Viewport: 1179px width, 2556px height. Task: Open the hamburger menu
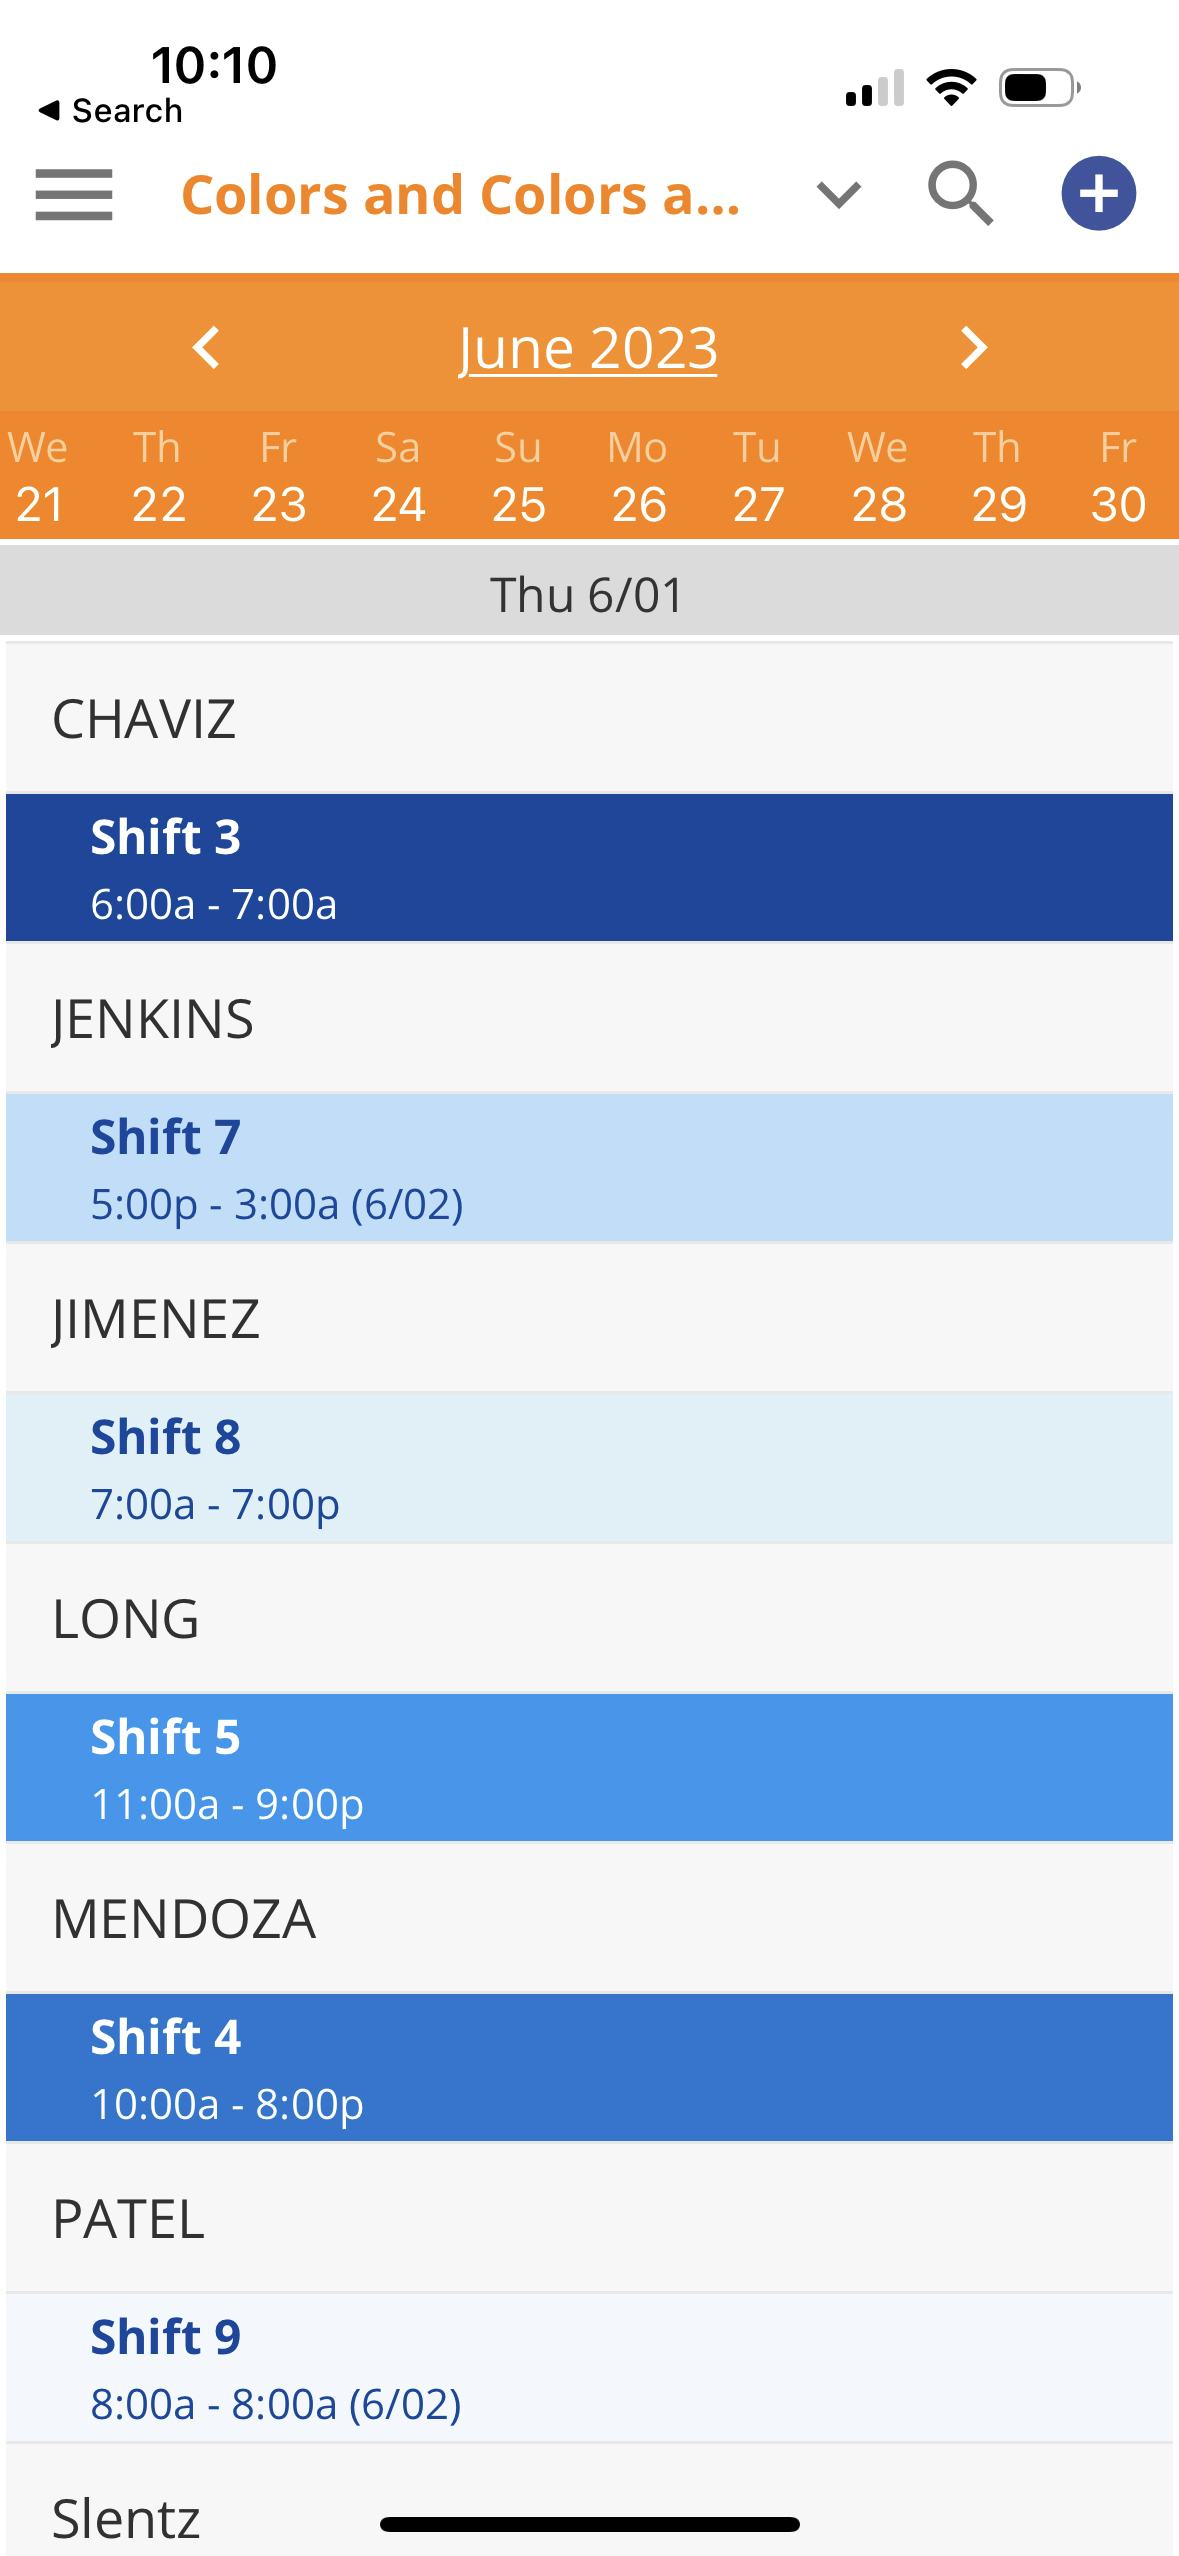[73, 194]
